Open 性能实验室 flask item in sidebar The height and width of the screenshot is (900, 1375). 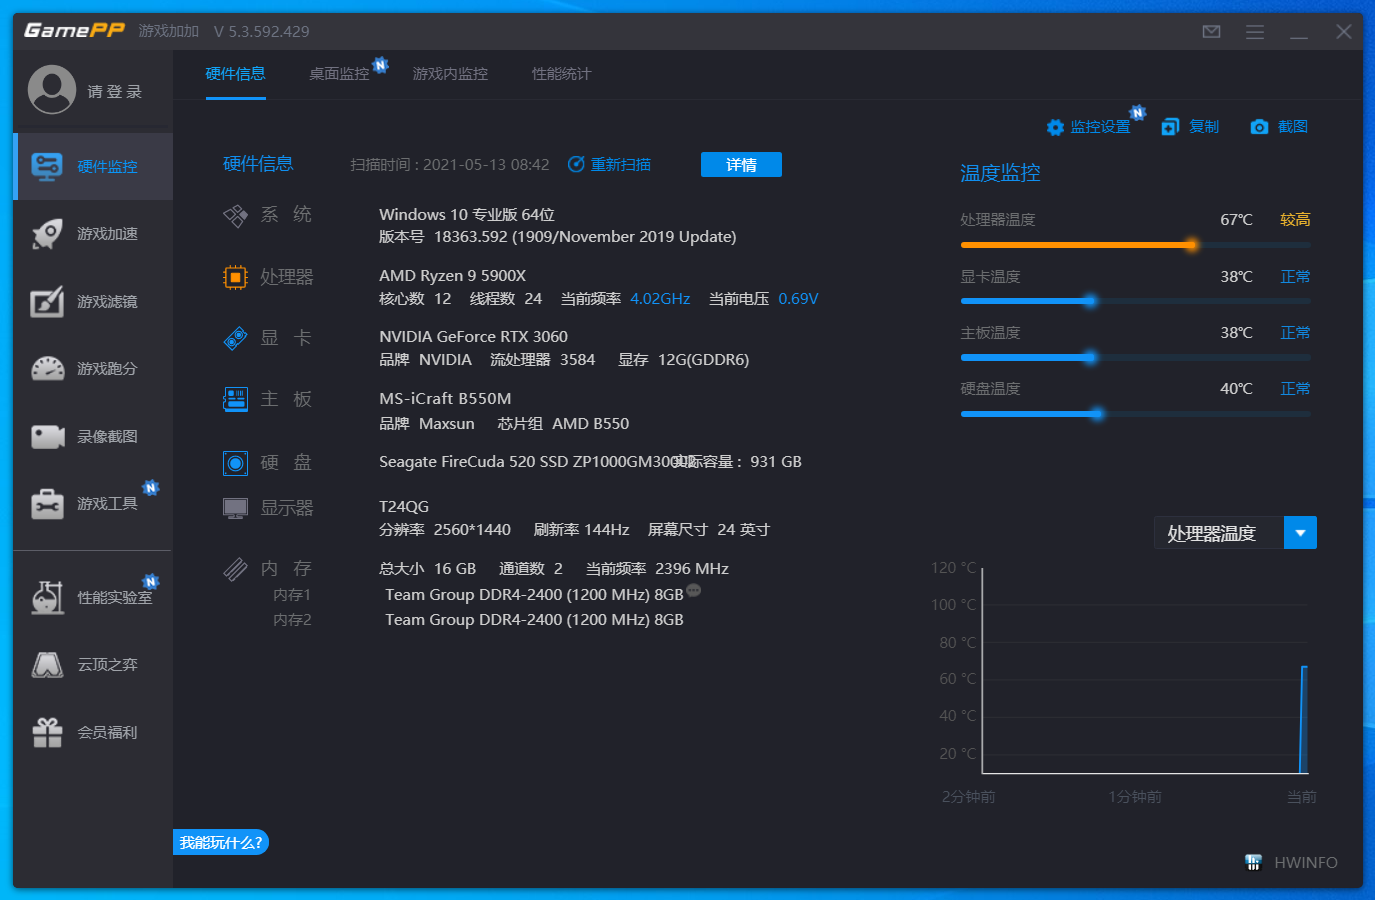click(93, 597)
